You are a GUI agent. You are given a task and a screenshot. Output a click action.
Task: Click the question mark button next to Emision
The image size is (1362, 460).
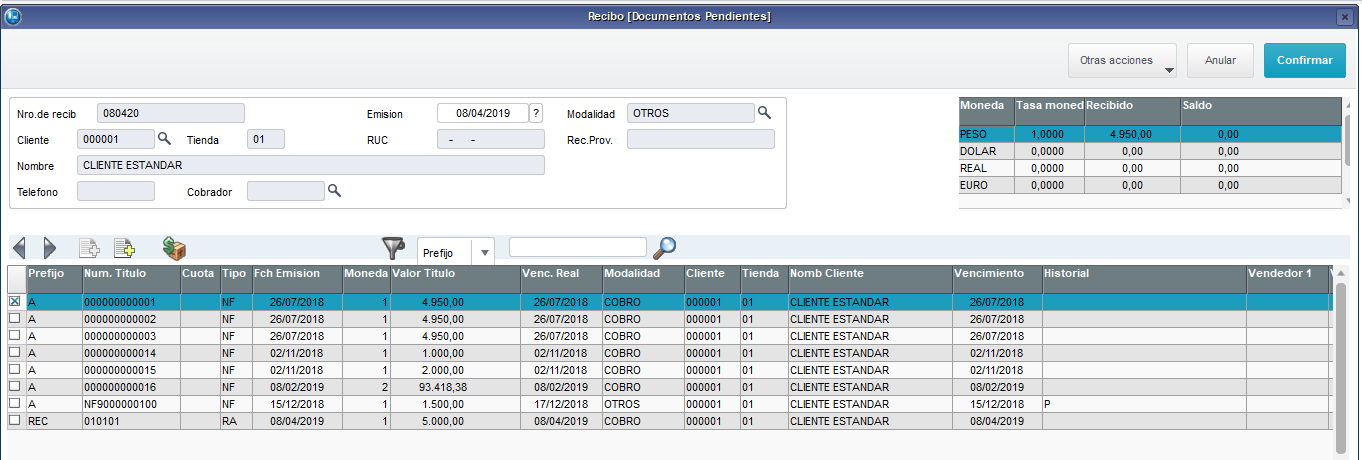536,113
